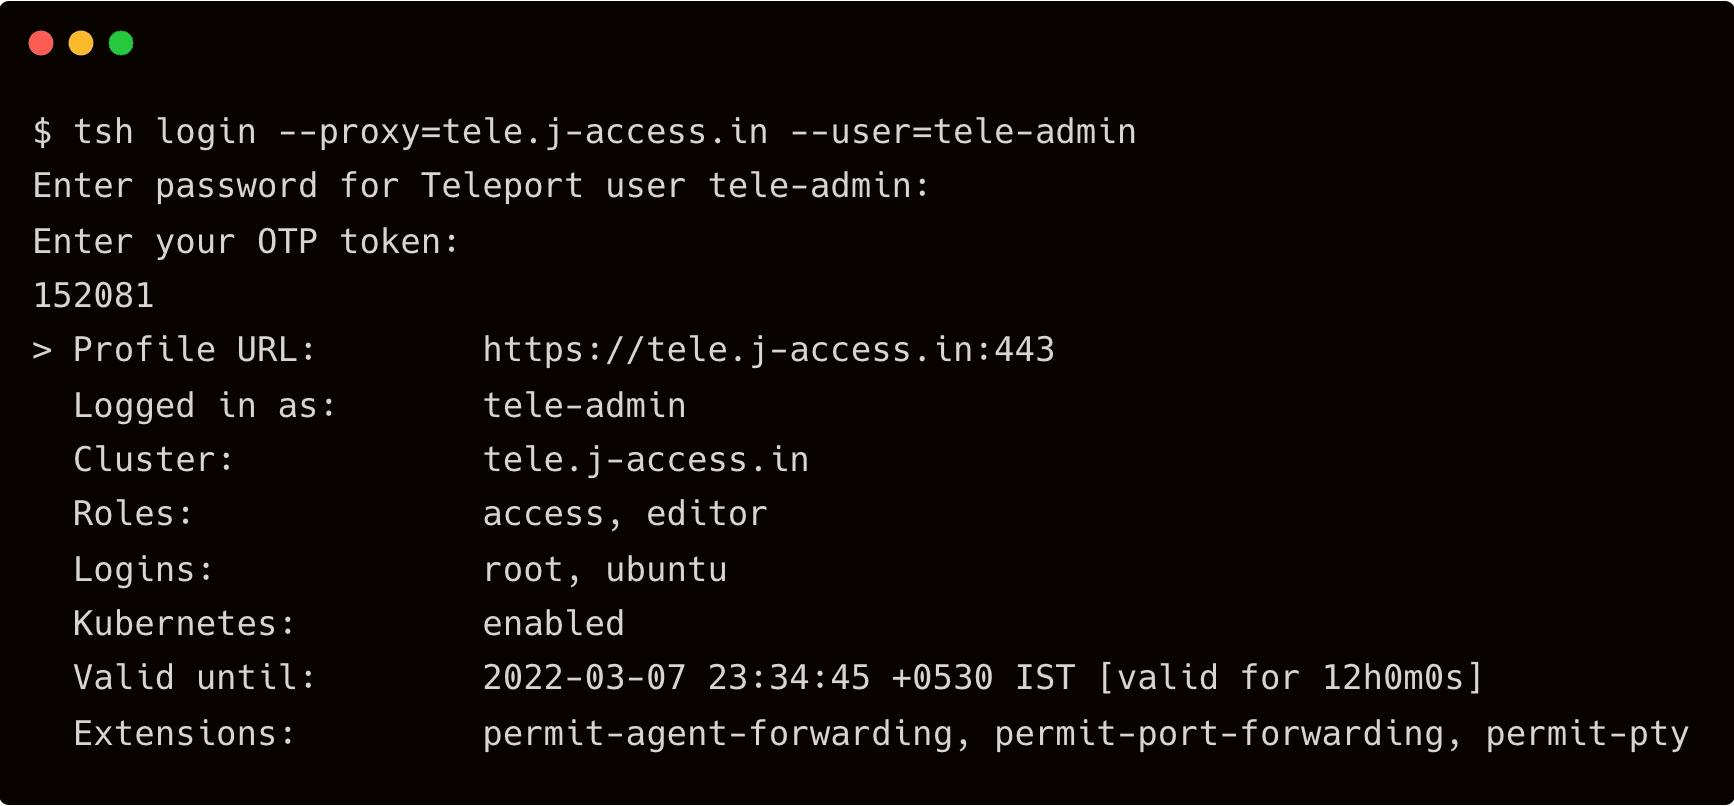Click the yellow minimize traffic light
This screenshot has width=1734, height=806.
coord(80,43)
